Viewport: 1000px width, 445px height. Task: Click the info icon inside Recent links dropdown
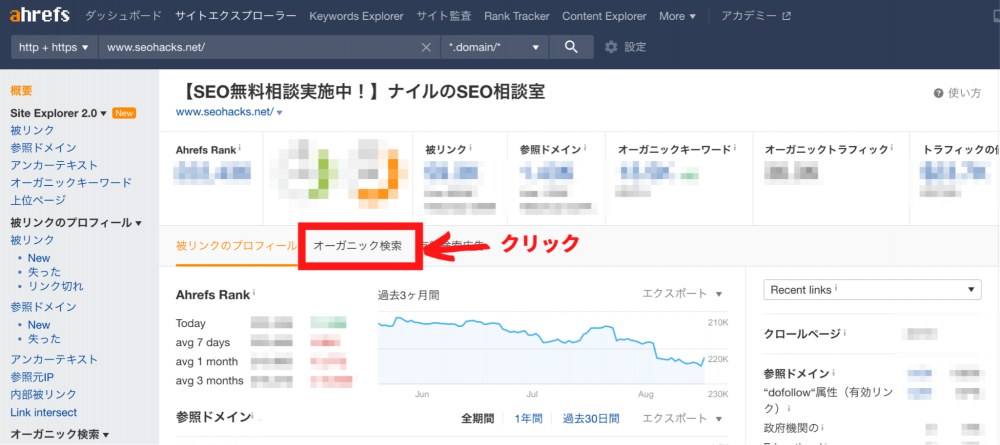pos(837,289)
